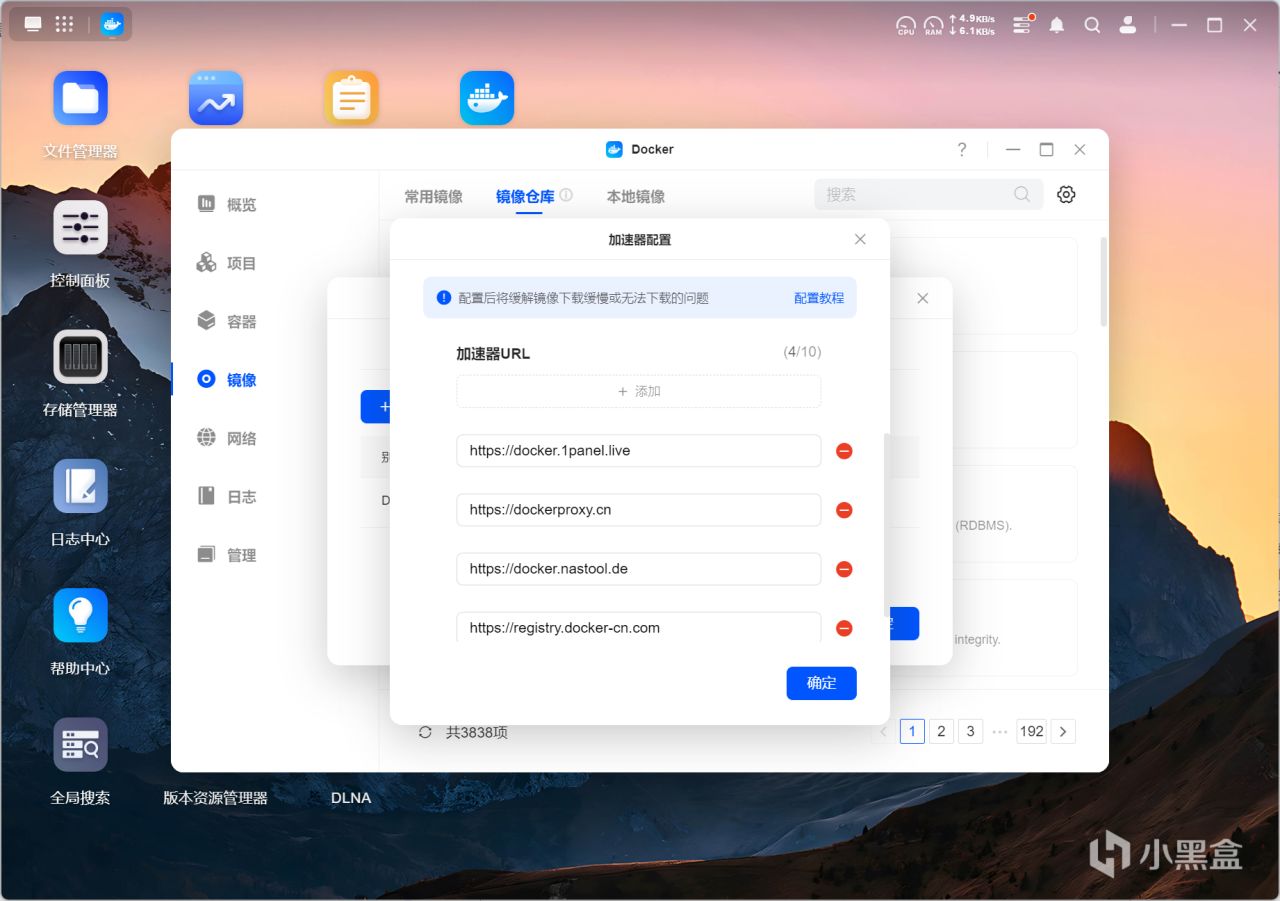Go to page 2 of images

point(941,731)
